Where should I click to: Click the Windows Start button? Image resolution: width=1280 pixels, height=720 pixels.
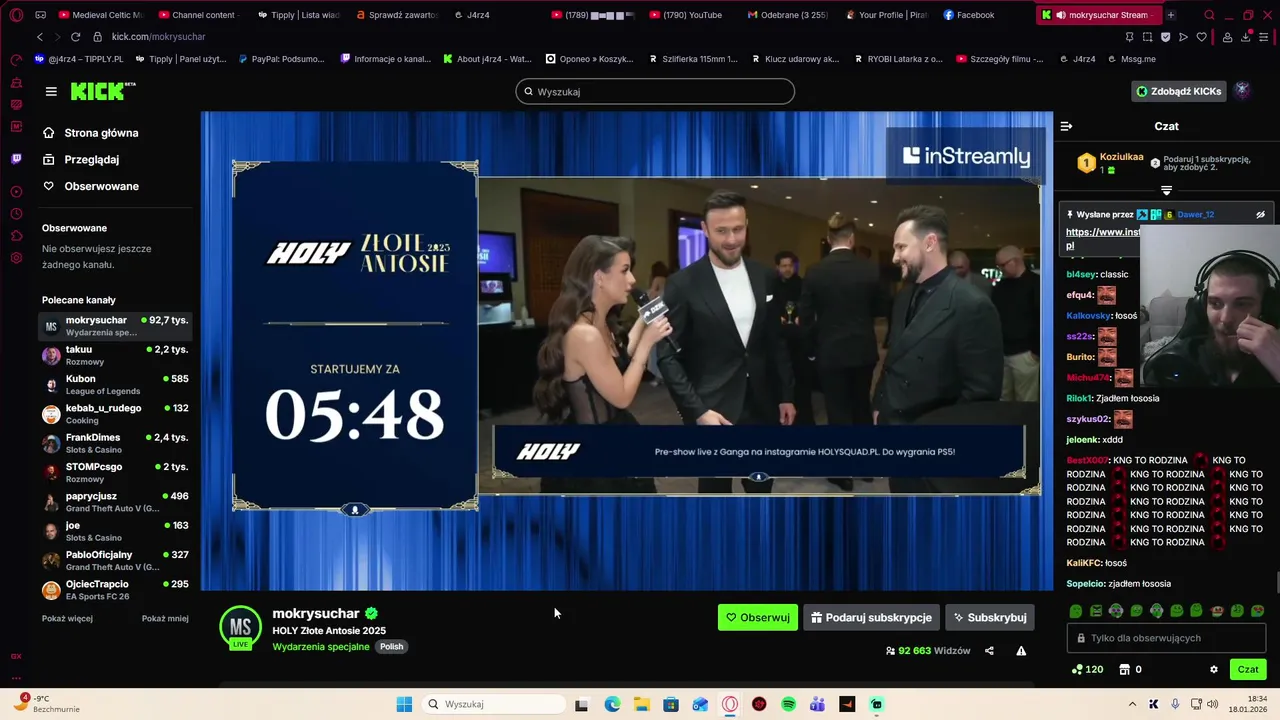[x=404, y=704]
